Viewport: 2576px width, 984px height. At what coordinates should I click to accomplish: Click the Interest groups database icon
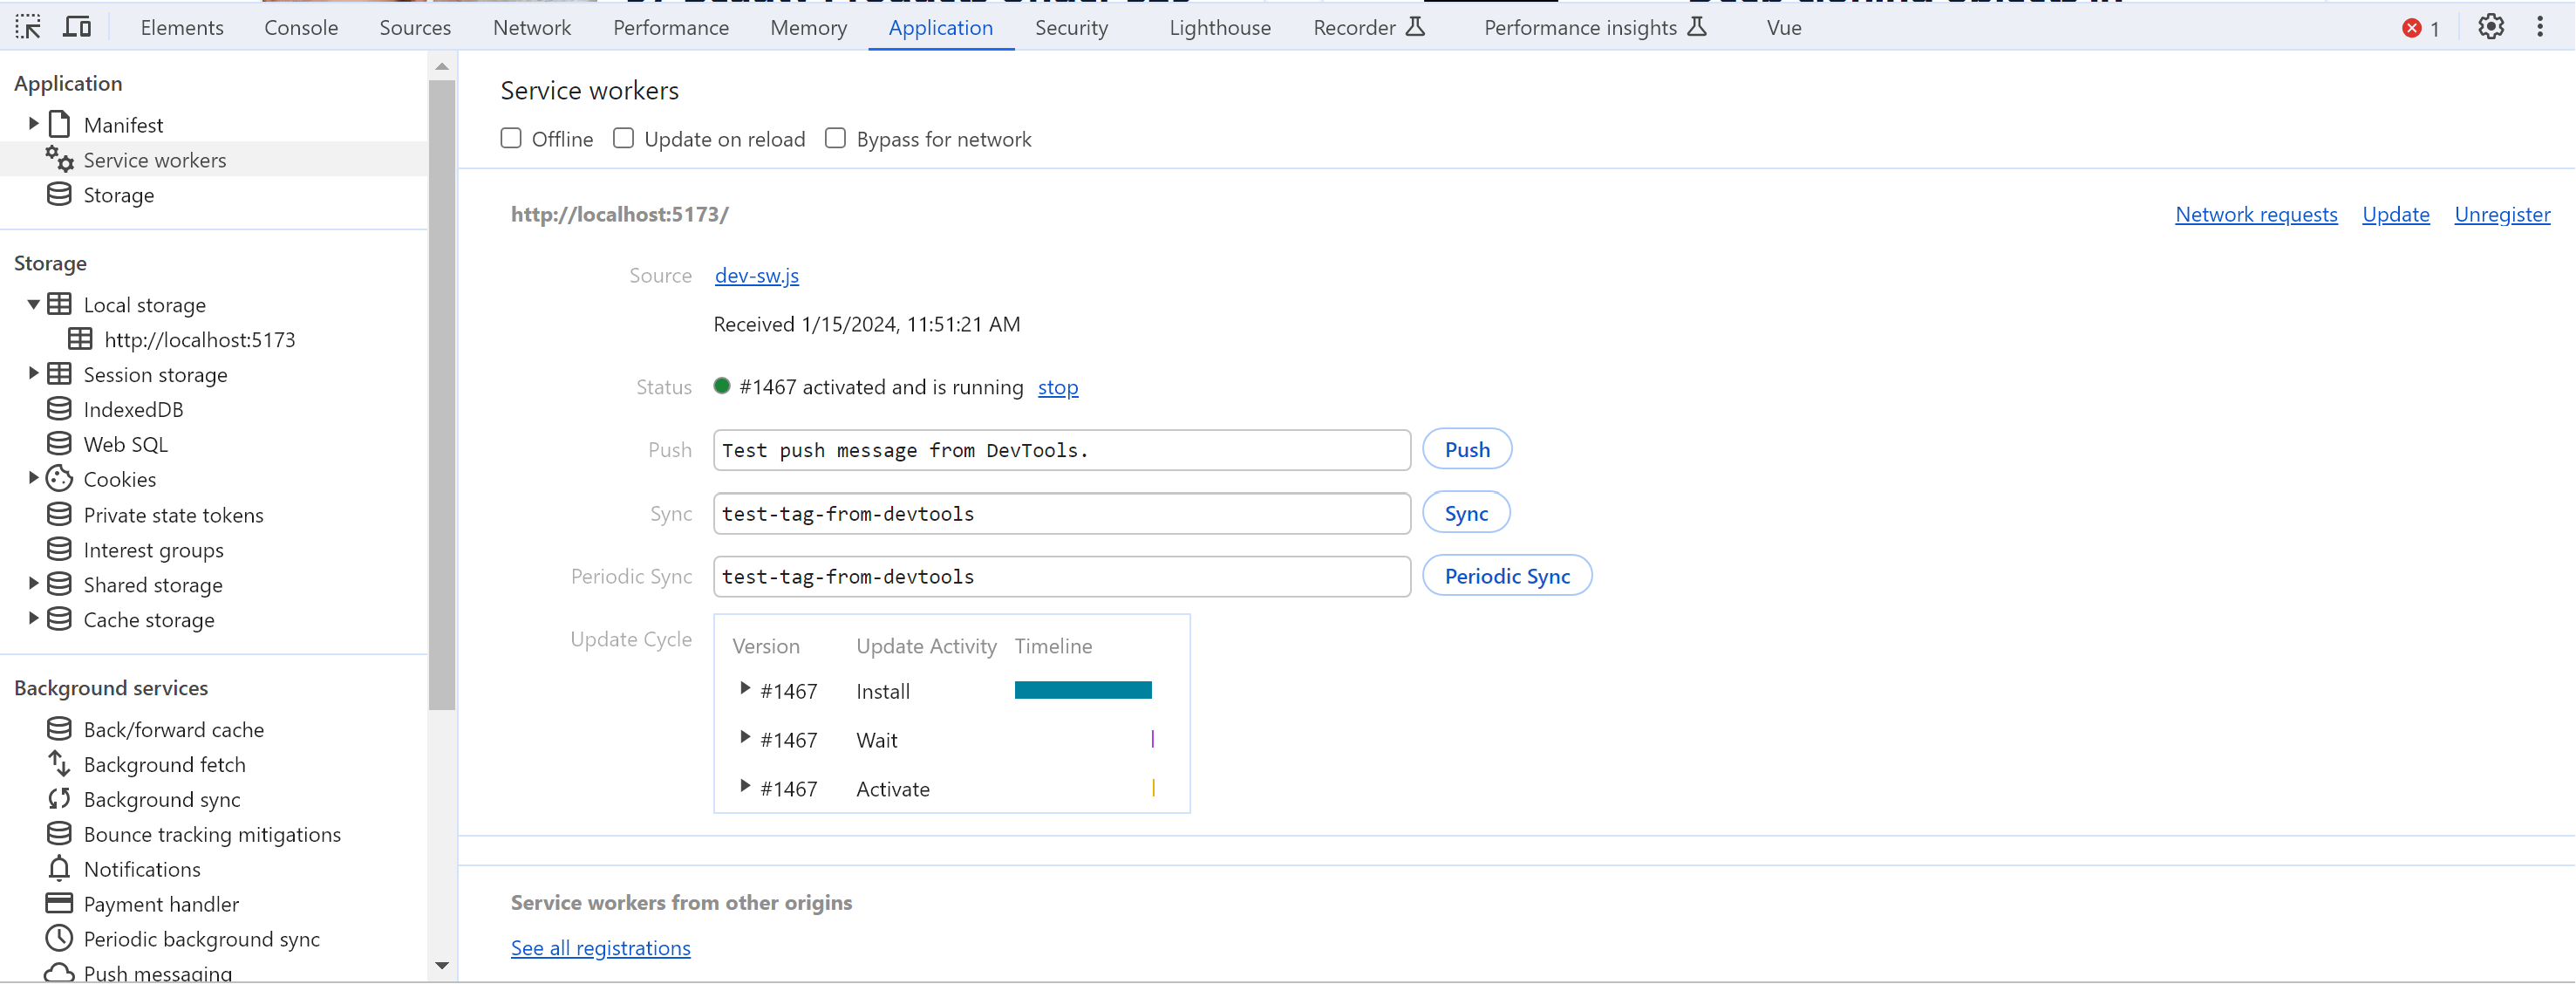click(x=60, y=549)
